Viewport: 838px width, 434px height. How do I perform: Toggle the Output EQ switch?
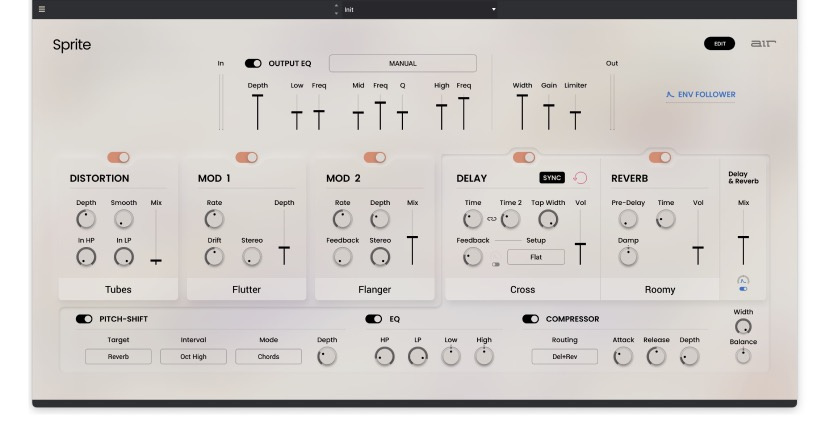[253, 63]
